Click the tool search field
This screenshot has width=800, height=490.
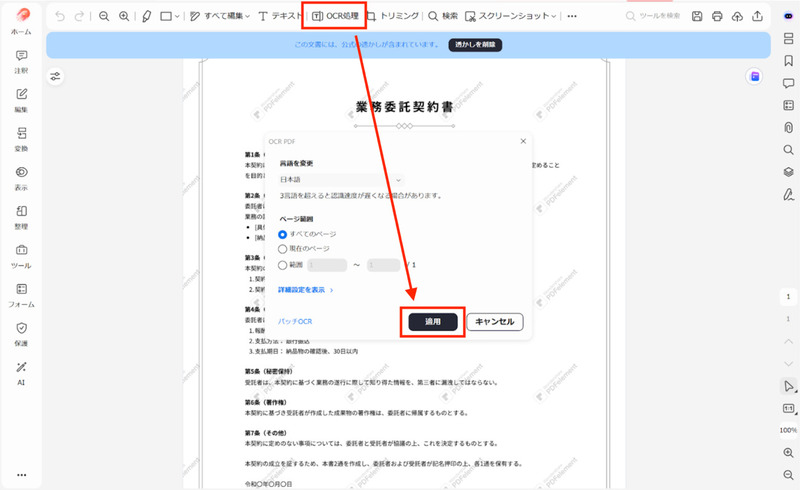coord(654,16)
